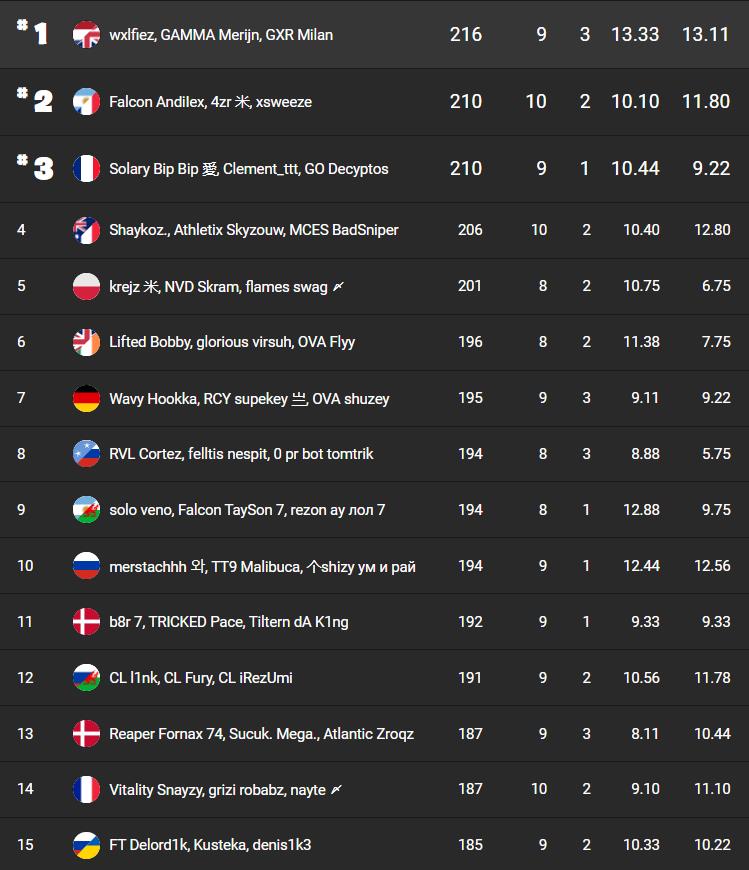Click the flag icon for wxlfiez's team

[86, 35]
